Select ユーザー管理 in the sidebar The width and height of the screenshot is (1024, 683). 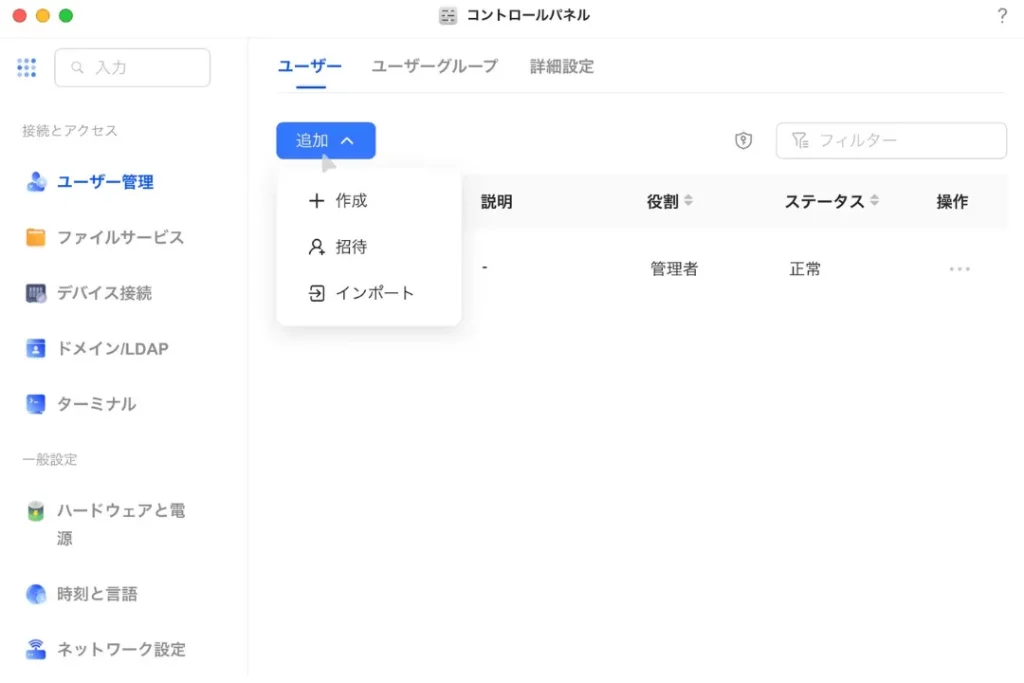104,182
